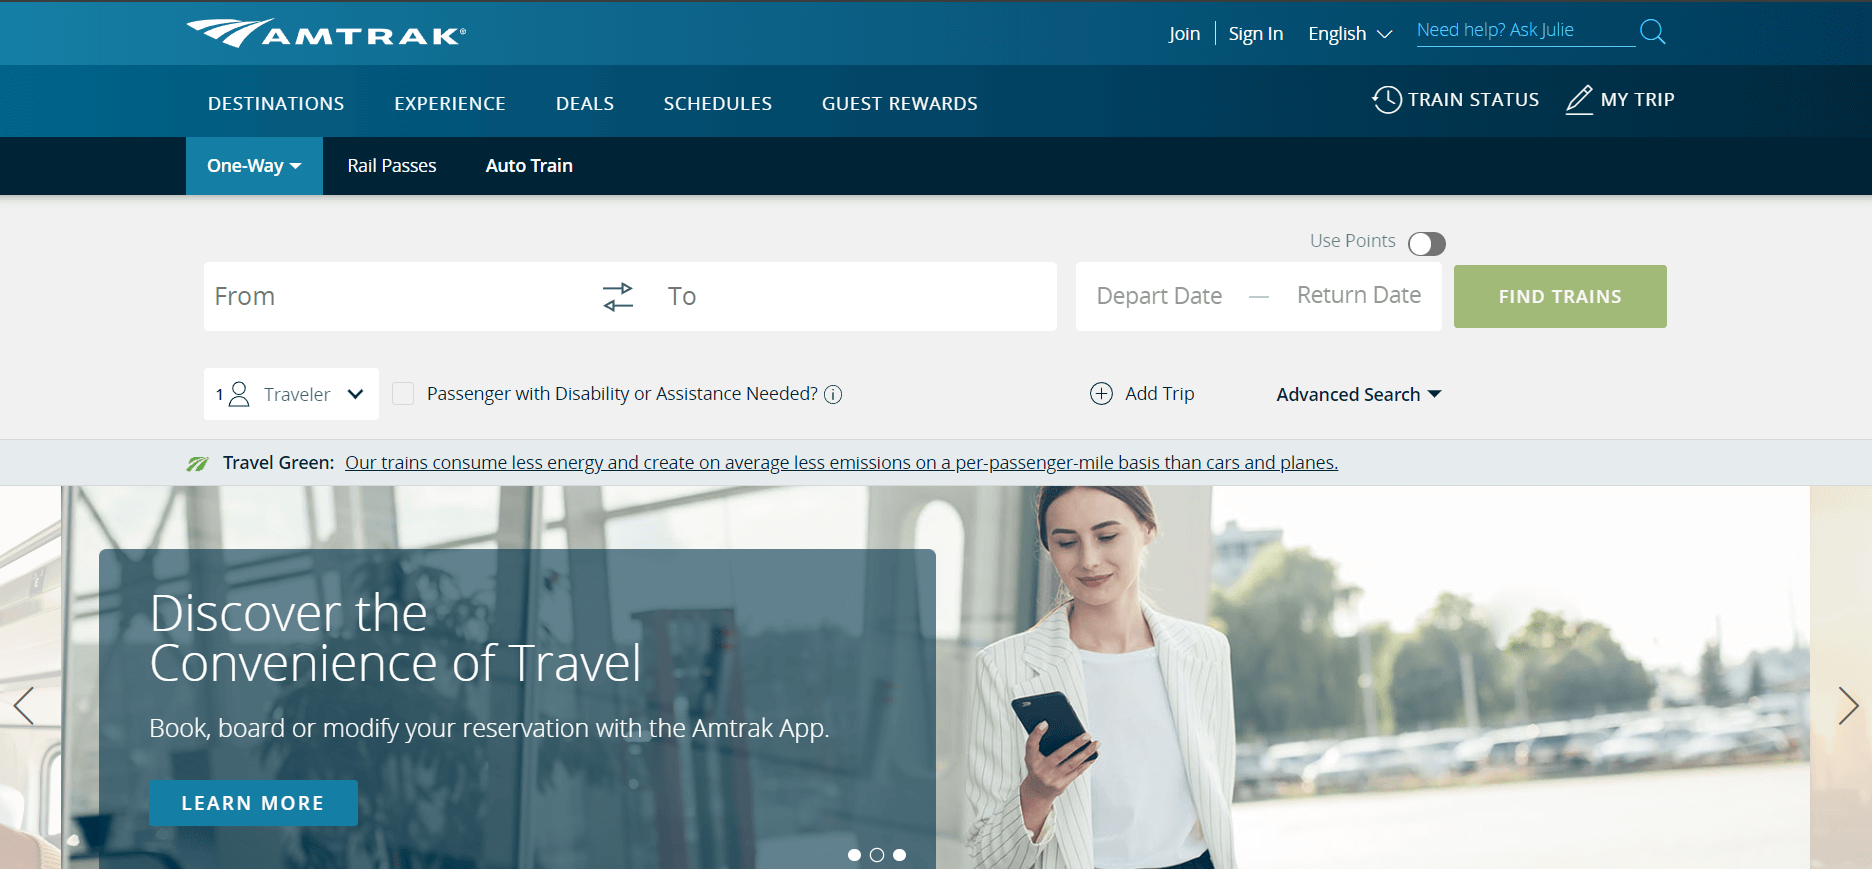
Task: Go to next carousel slide arrow
Action: [1848, 706]
